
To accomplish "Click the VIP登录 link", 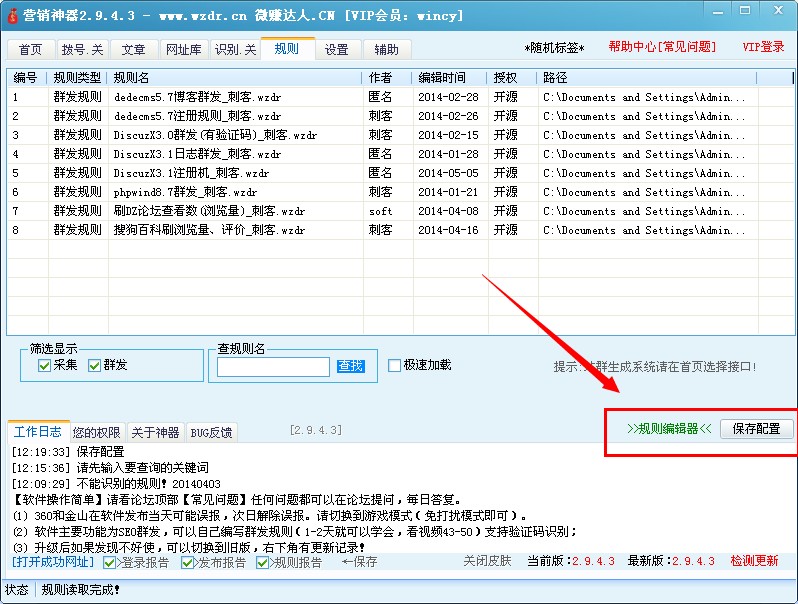I will 763,47.
